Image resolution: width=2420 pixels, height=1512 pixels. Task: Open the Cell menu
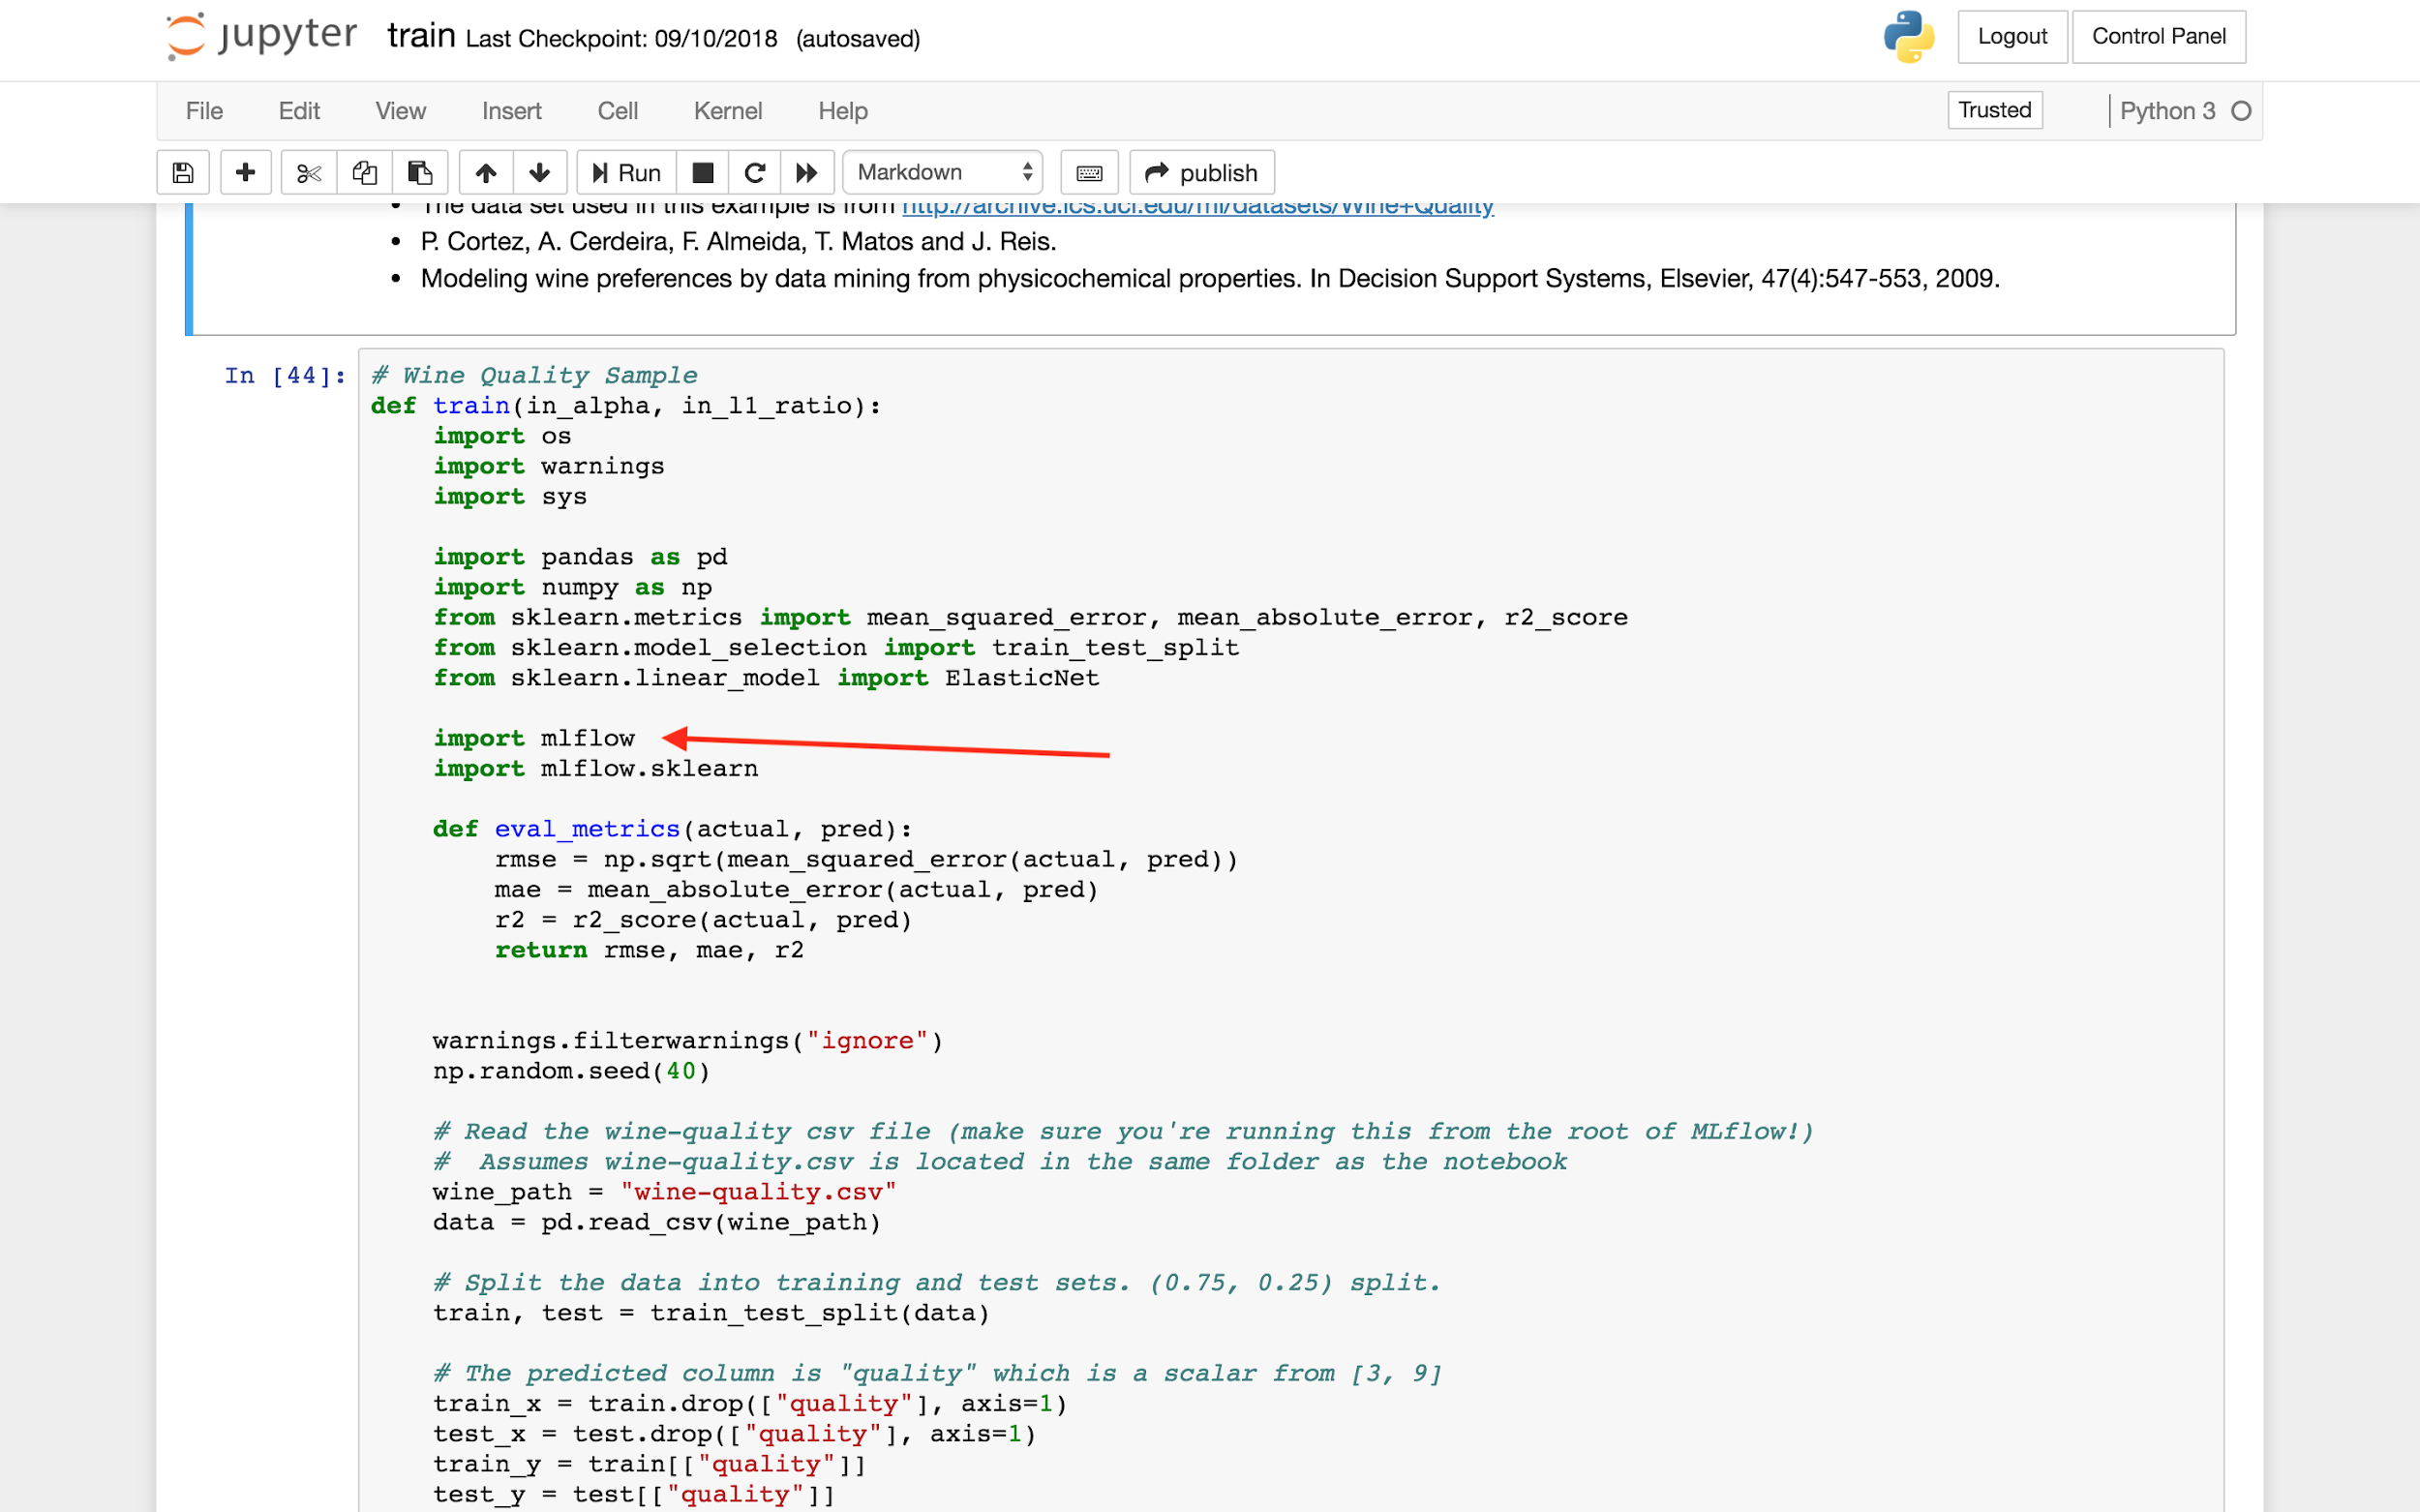point(617,111)
